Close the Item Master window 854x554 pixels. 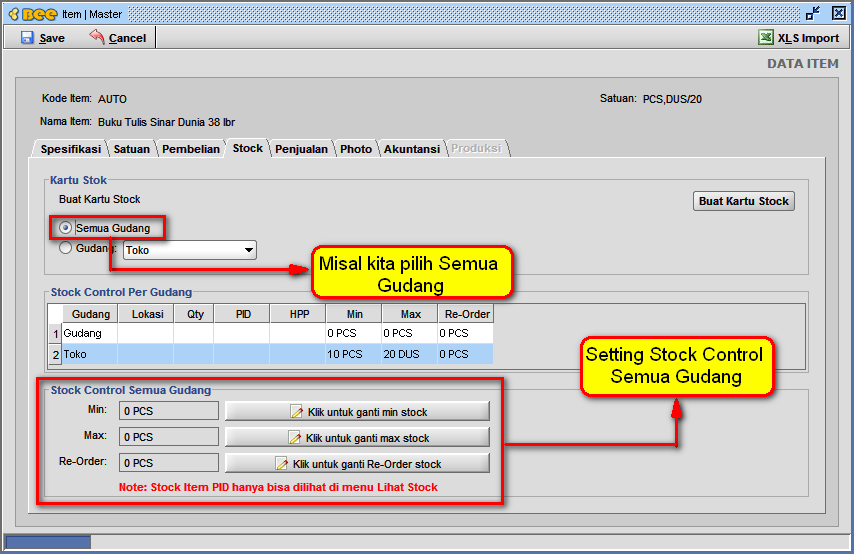click(x=839, y=14)
